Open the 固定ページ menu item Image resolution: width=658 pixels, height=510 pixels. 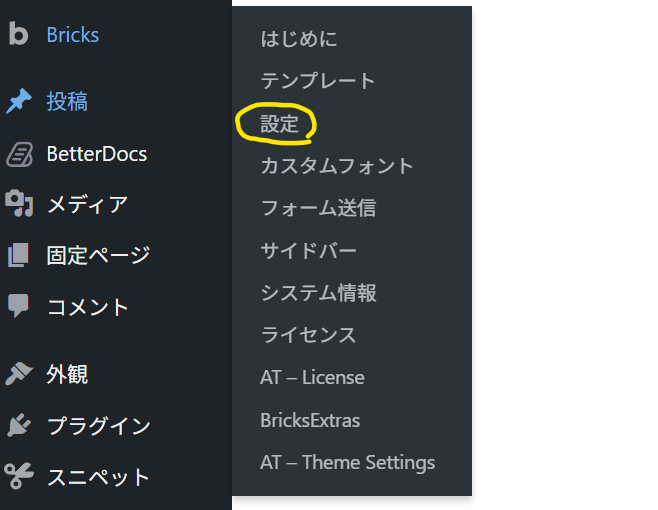[98, 255]
